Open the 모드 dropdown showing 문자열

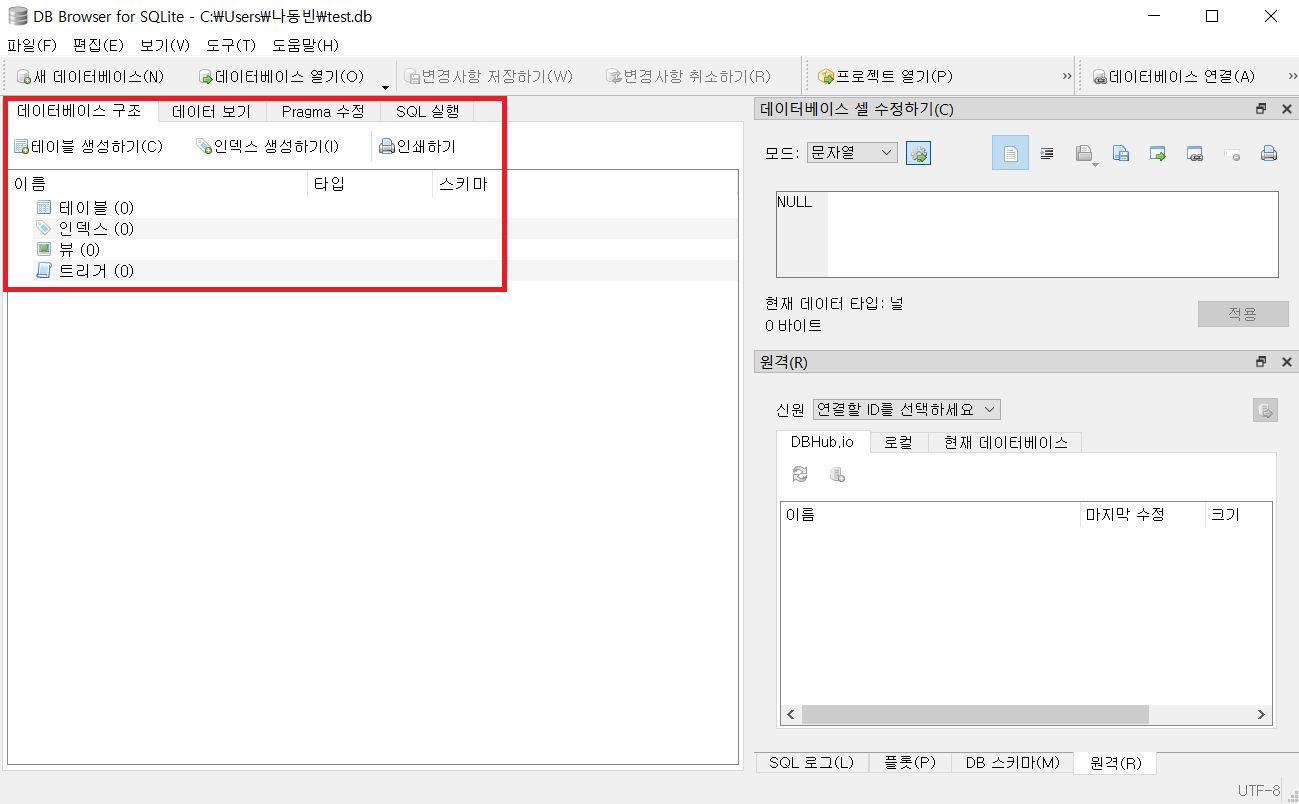tap(852, 153)
